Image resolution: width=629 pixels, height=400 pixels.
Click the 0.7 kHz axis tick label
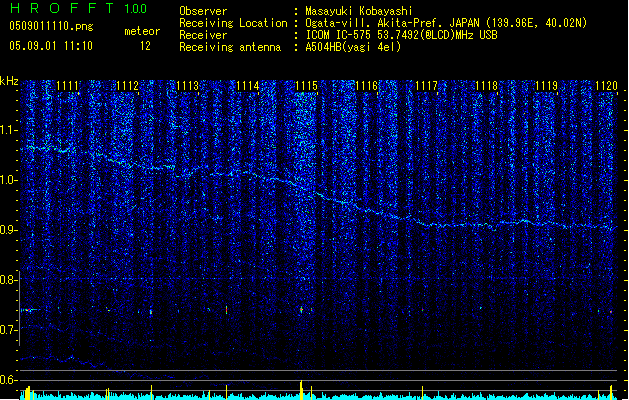click(9, 330)
